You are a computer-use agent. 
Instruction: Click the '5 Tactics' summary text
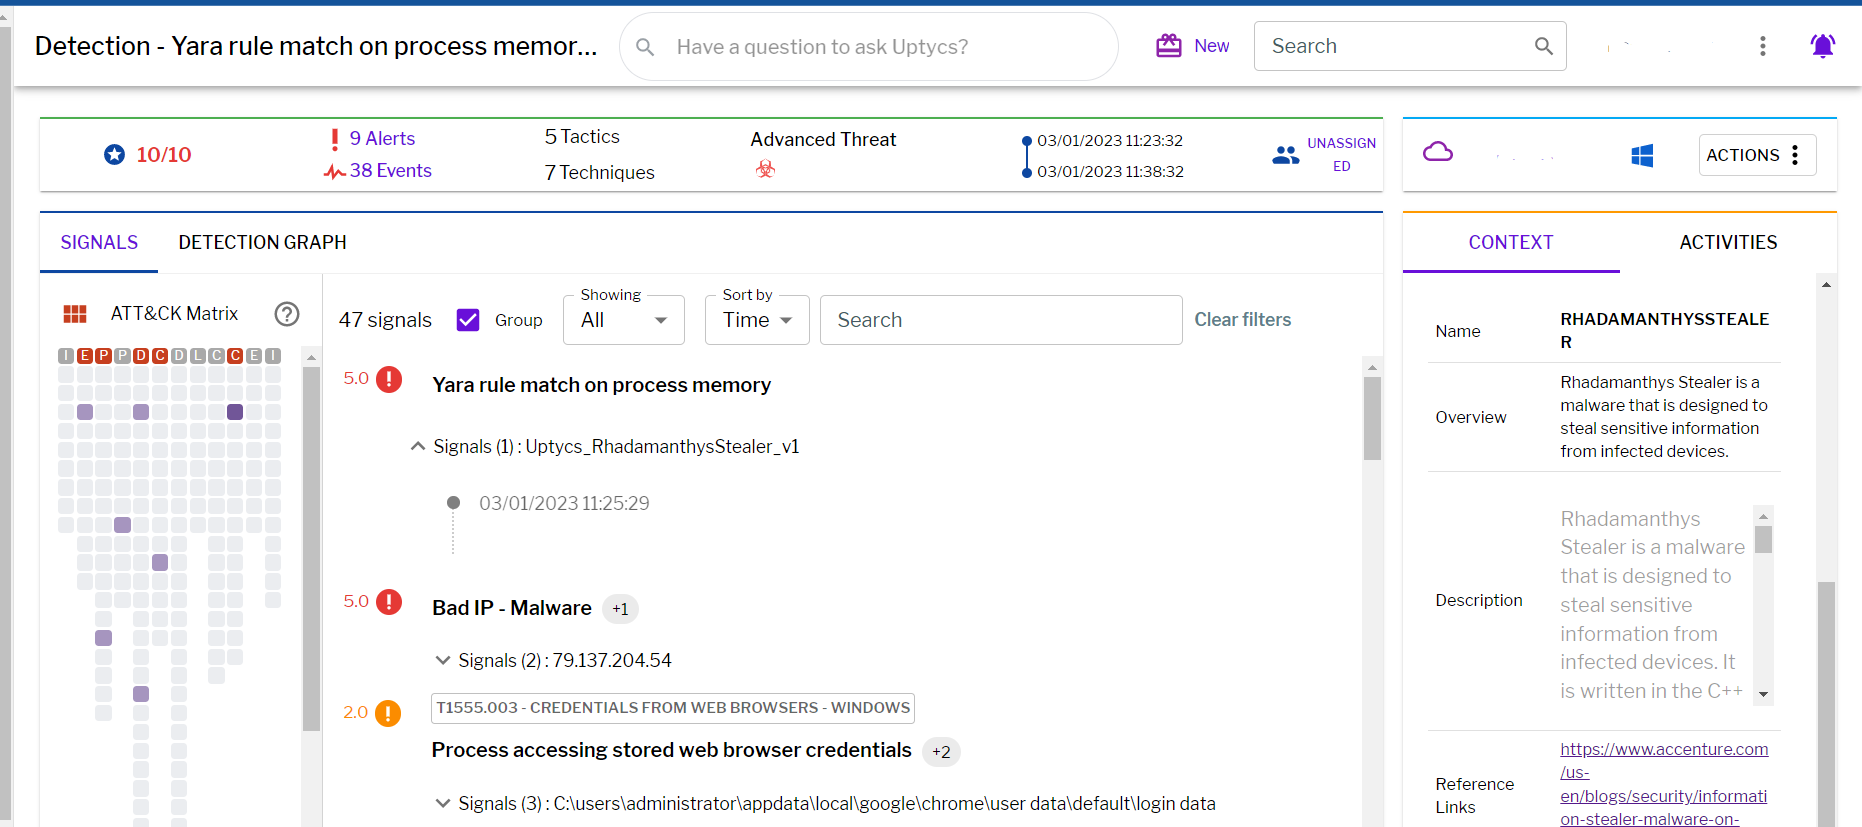[582, 137]
